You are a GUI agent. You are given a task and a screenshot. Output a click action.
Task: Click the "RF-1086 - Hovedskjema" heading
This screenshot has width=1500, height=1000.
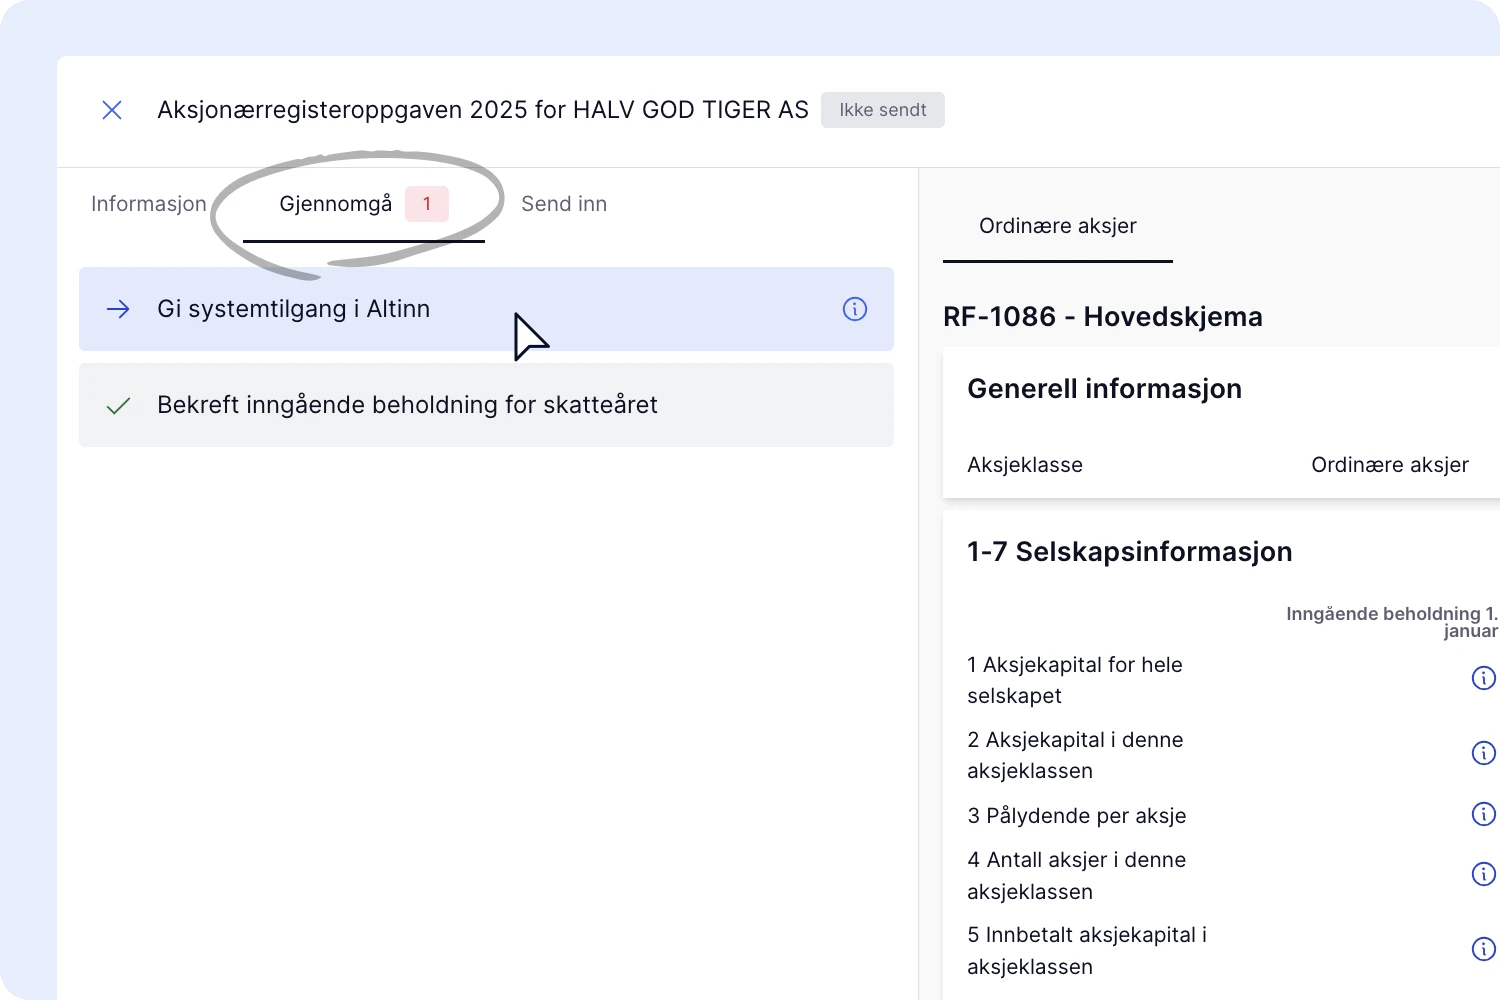pyautogui.click(x=1102, y=317)
